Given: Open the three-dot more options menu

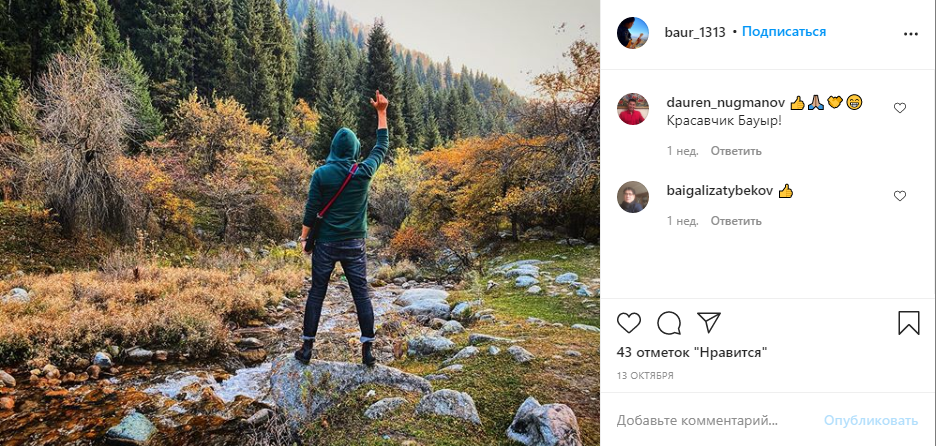Looking at the screenshot, I should [910, 33].
